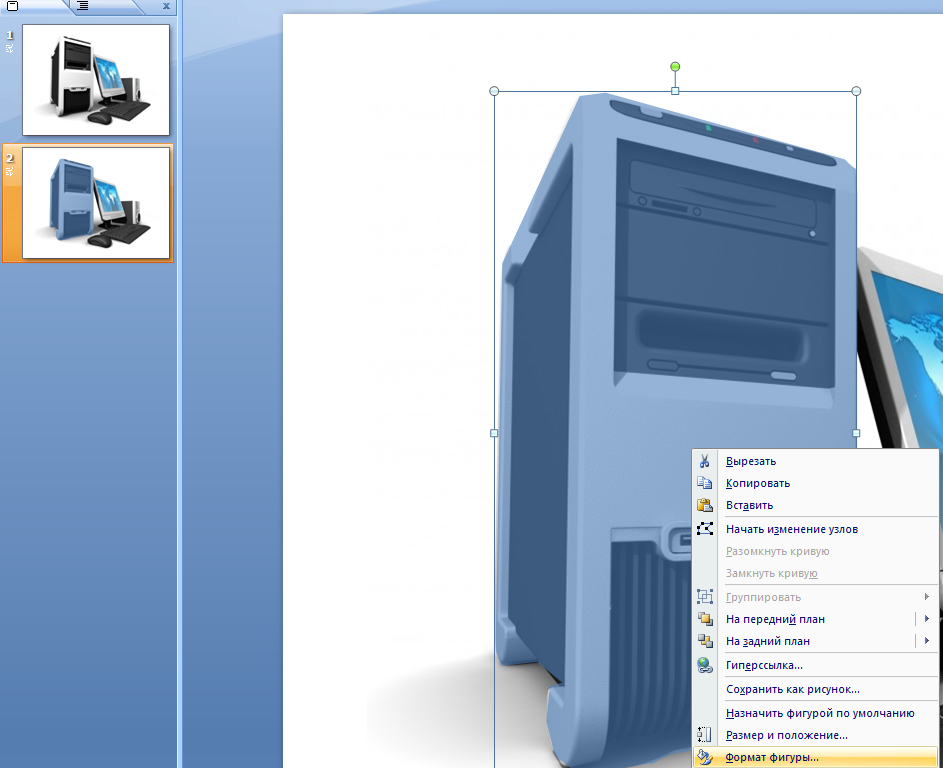Click the Cut scissors icon
943x768 pixels.
[704, 461]
